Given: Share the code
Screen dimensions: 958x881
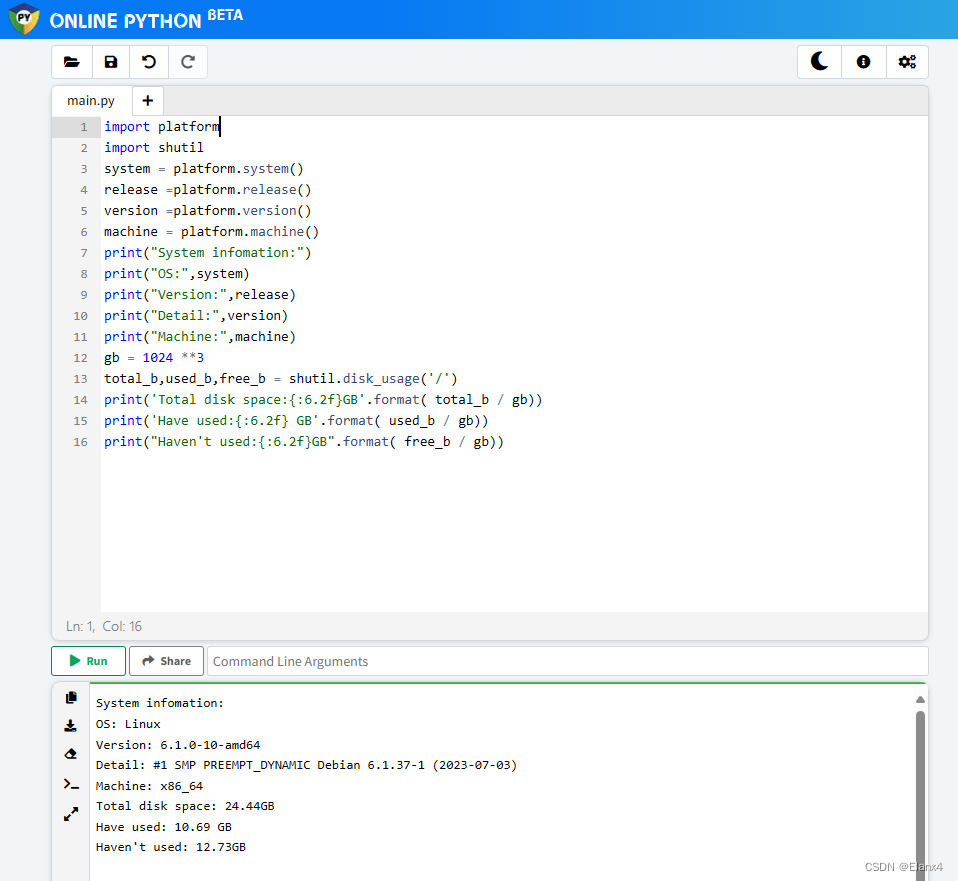Looking at the screenshot, I should click(166, 661).
